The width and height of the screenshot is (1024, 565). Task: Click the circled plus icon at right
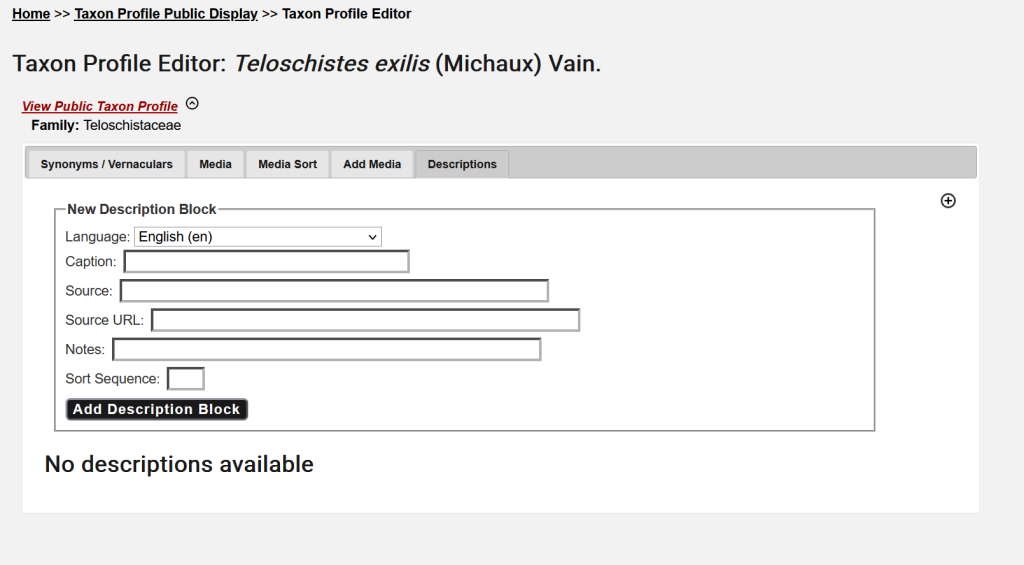[x=948, y=201]
